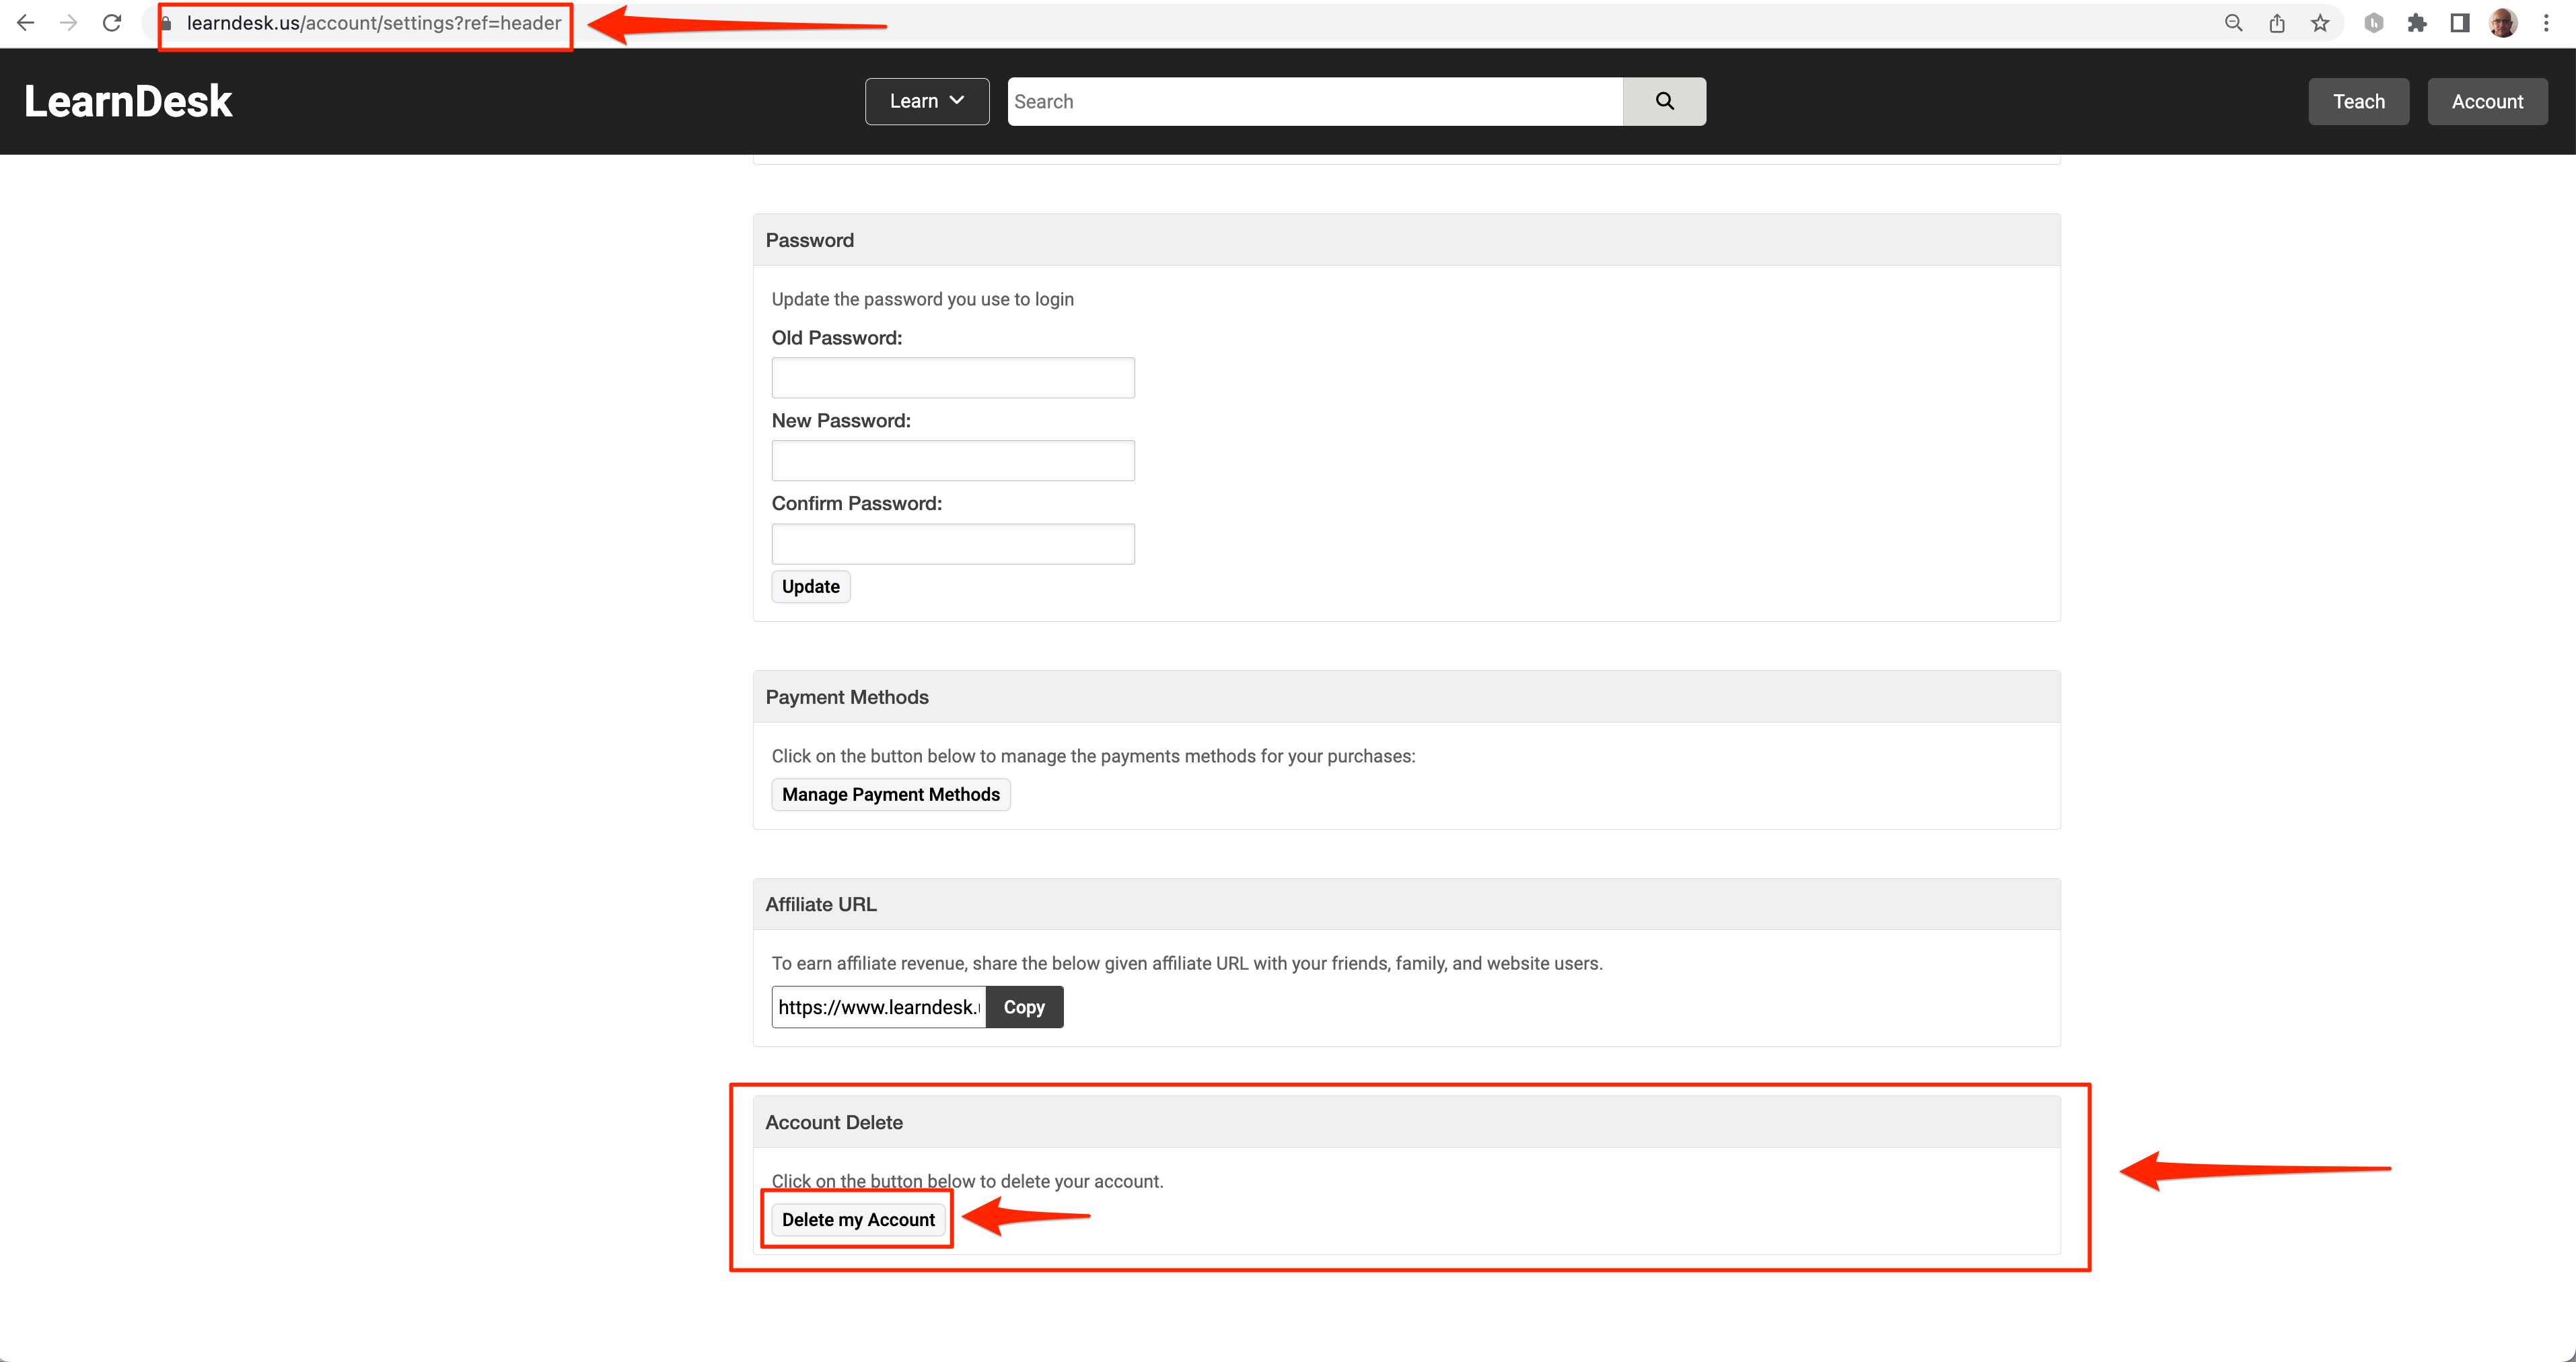The image size is (2576, 1362).
Task: Click the 'To earn affiliate revenue' description text
Action: click(x=1187, y=963)
